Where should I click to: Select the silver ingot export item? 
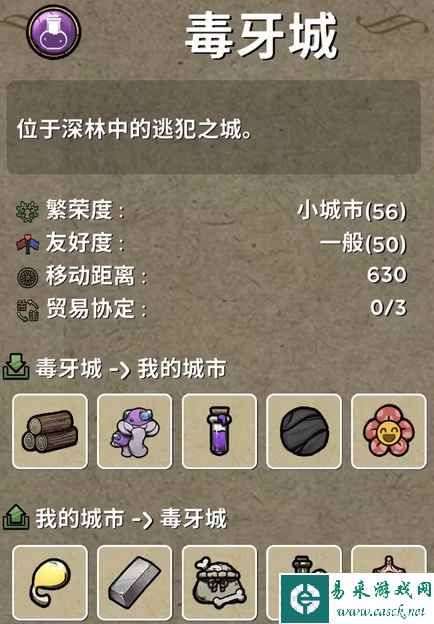click(134, 583)
